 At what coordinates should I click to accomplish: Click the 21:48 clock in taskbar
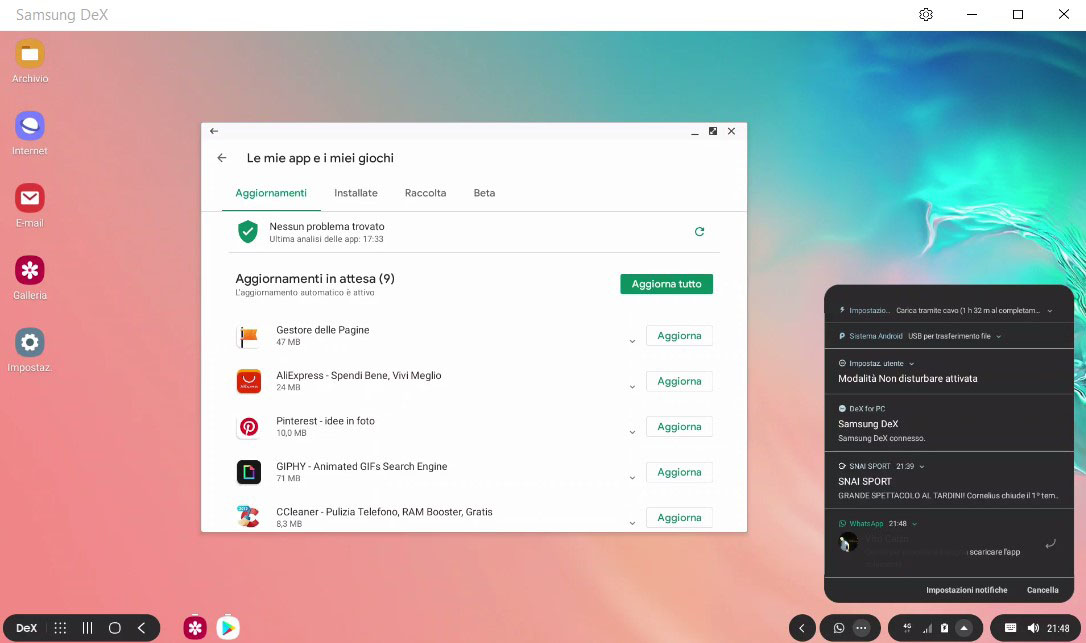(1058, 628)
